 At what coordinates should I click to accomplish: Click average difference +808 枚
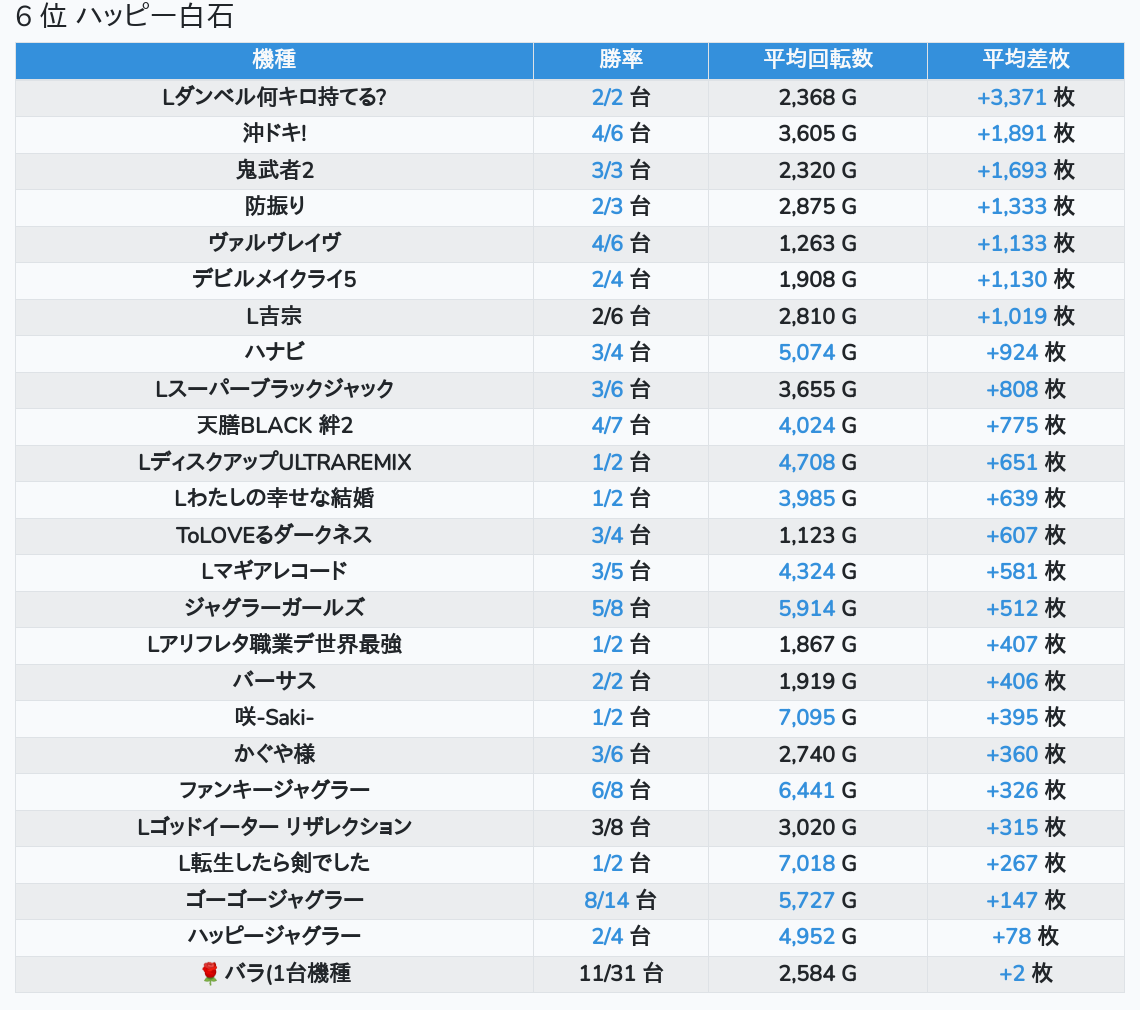coord(1026,389)
